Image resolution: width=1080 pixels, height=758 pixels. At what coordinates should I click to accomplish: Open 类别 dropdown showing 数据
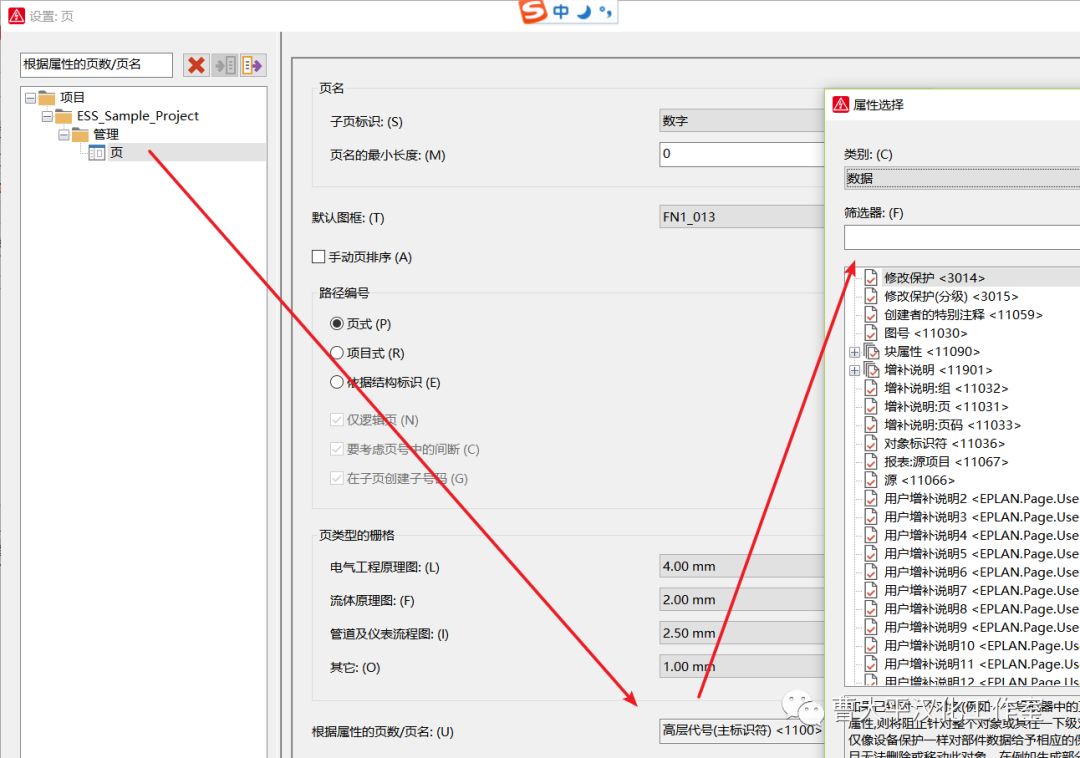click(x=962, y=178)
